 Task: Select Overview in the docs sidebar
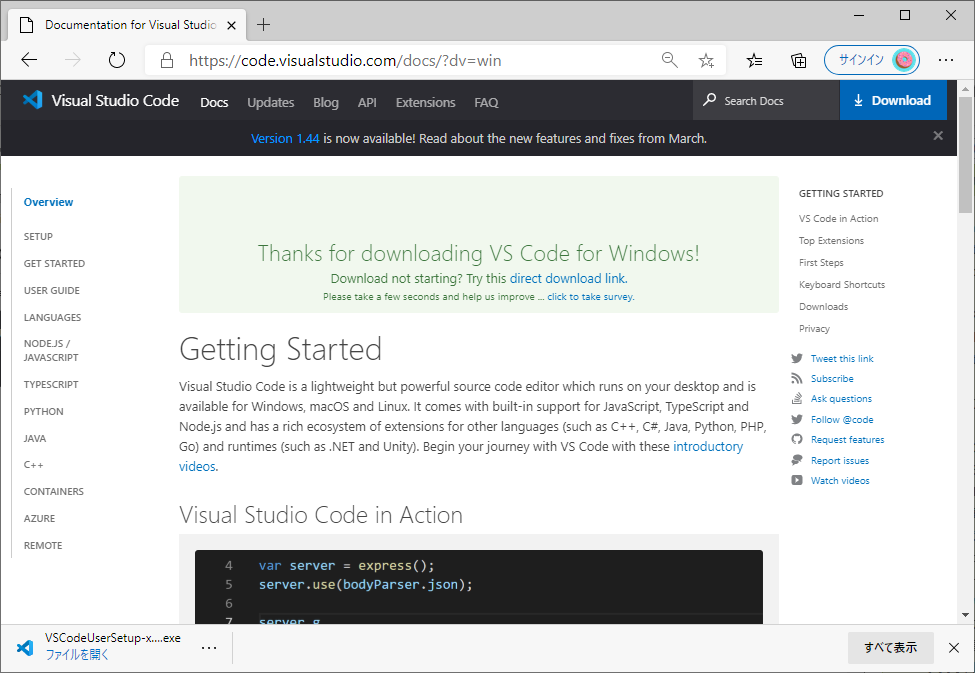49,202
